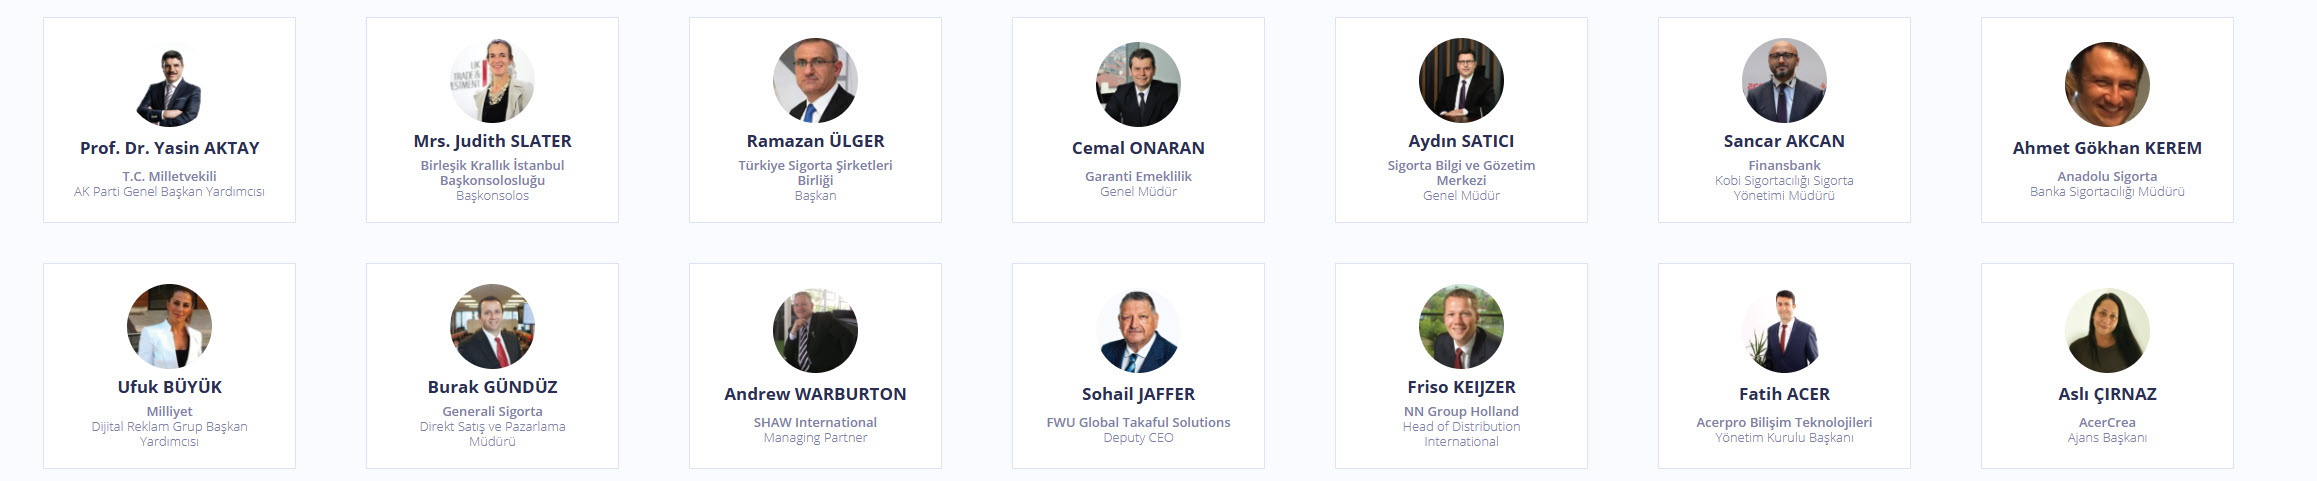
Task: Click the photo on the Prof. Dr. Yasin AKTAY card
Action: pos(169,88)
